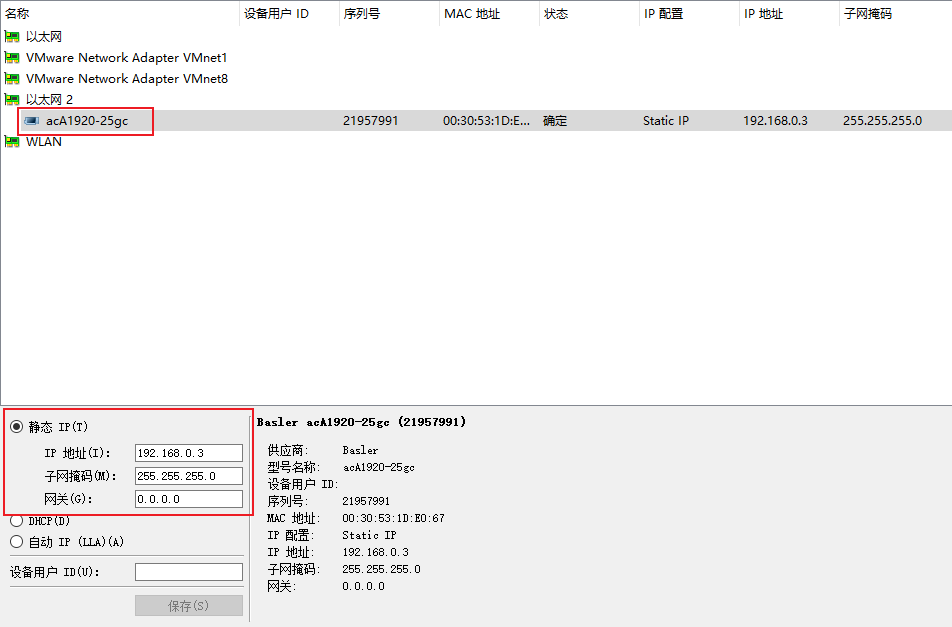
Task: Click the 以太网 network adapter icon
Action: point(10,36)
